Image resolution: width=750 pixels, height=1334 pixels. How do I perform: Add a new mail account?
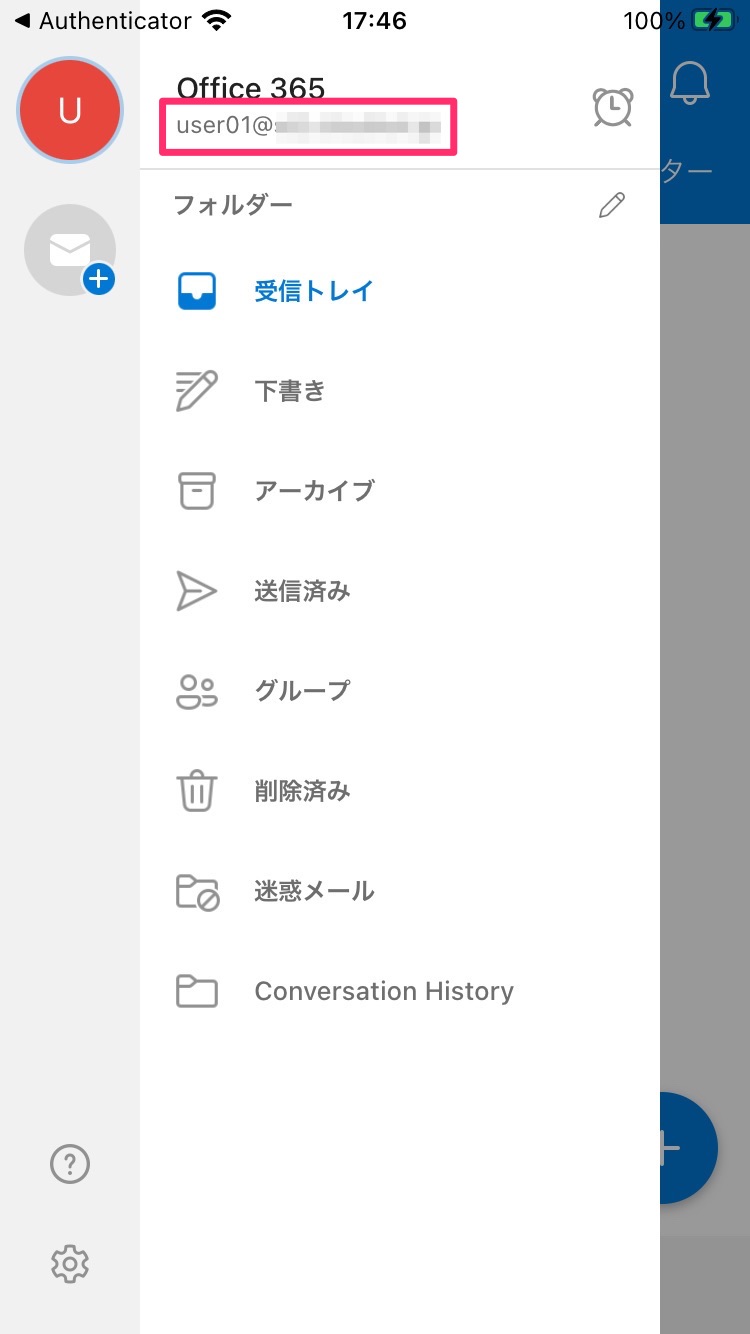(x=70, y=250)
